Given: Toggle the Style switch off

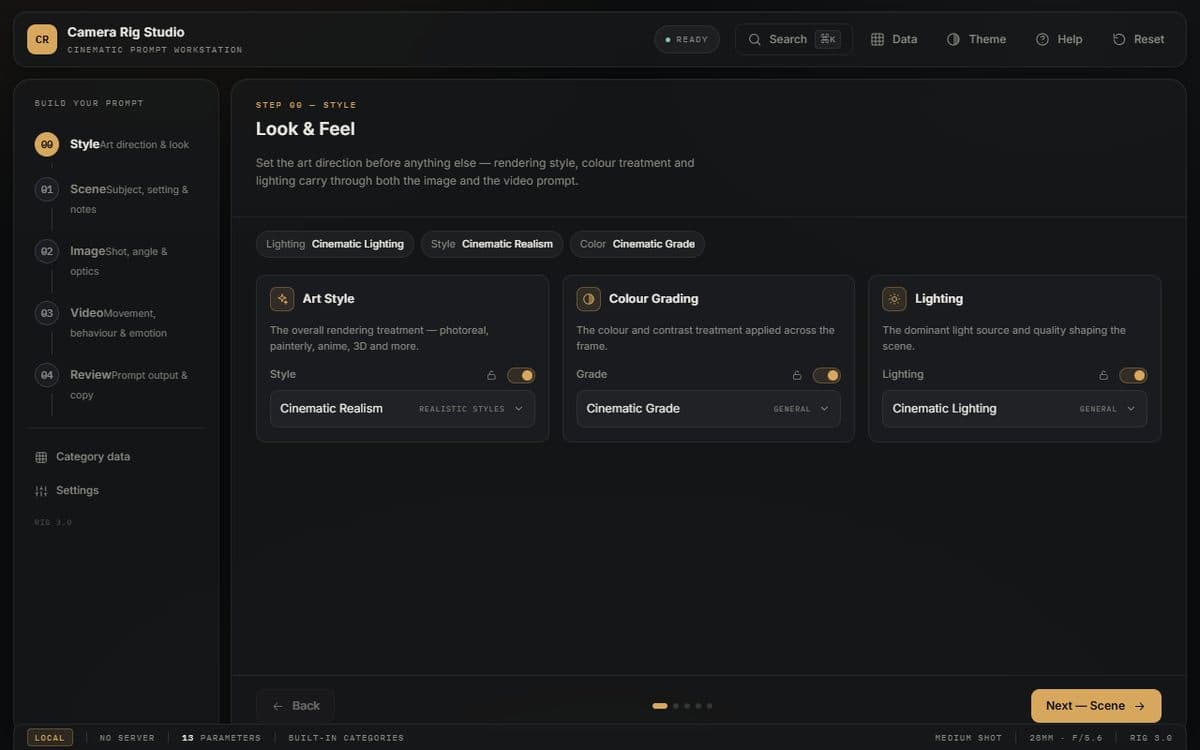Looking at the screenshot, I should [521, 375].
